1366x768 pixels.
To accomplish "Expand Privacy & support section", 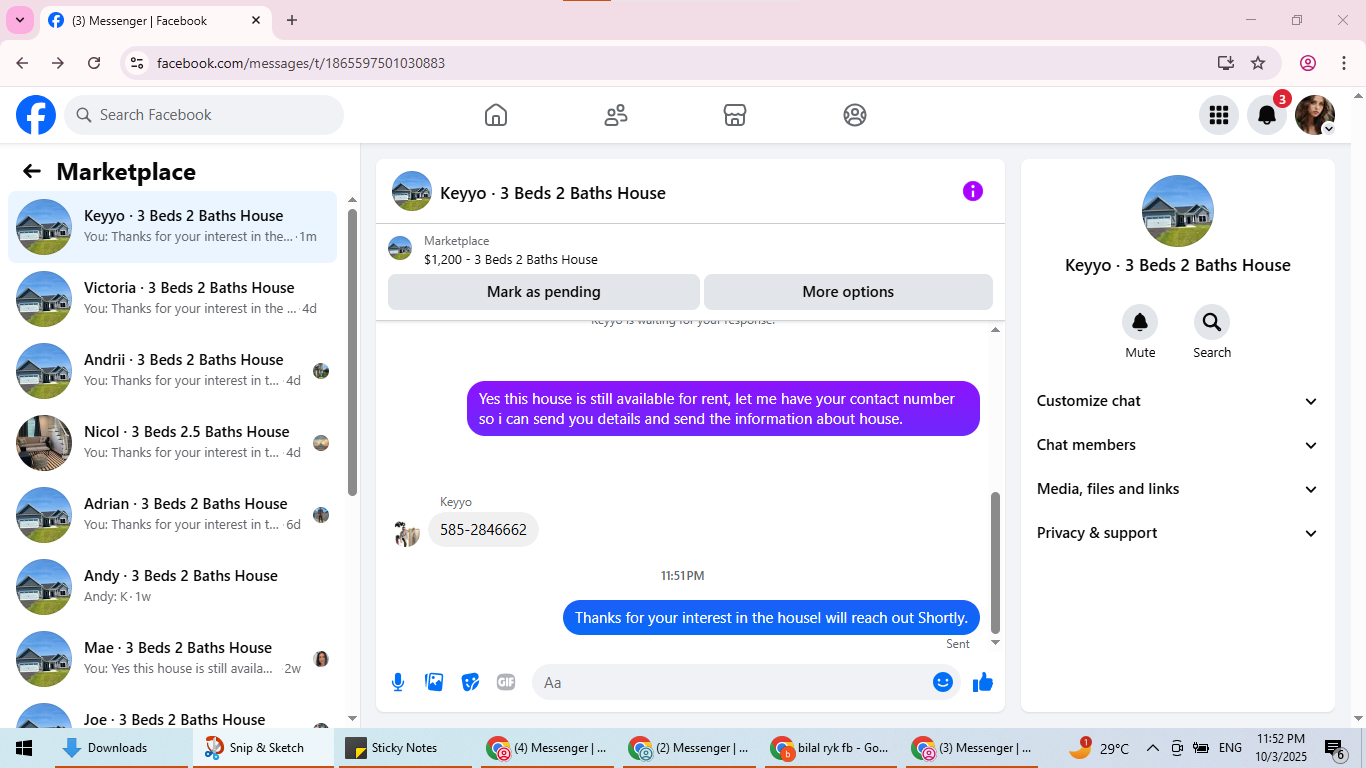I will pos(1178,533).
